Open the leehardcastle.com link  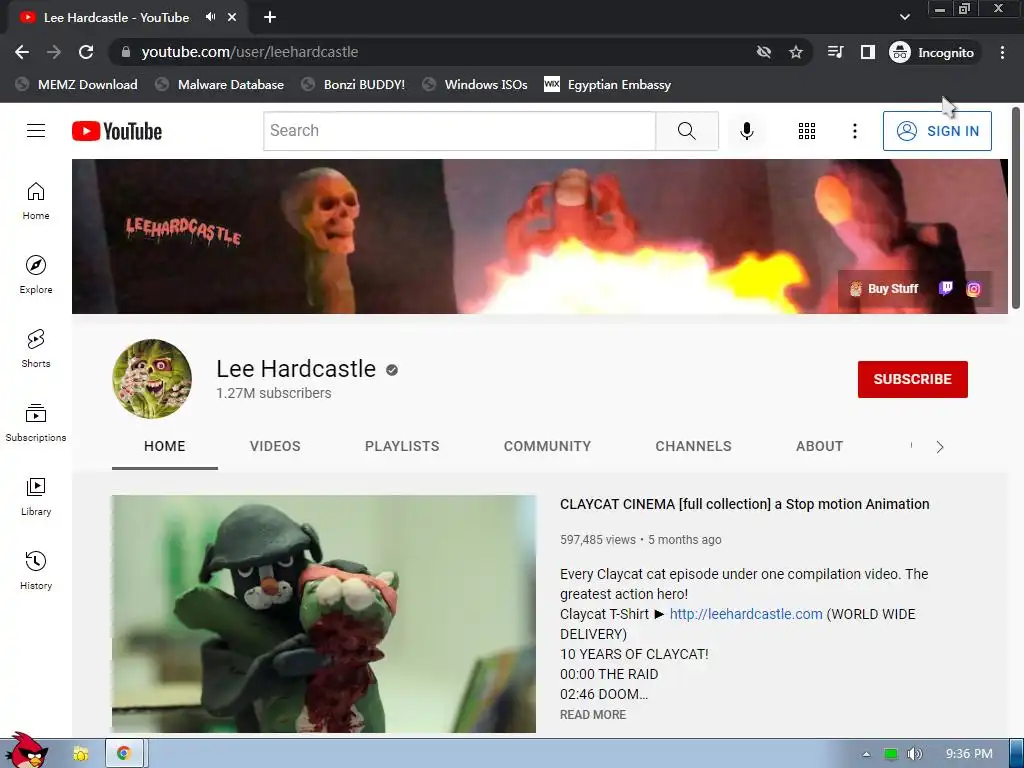pyautogui.click(x=746, y=614)
